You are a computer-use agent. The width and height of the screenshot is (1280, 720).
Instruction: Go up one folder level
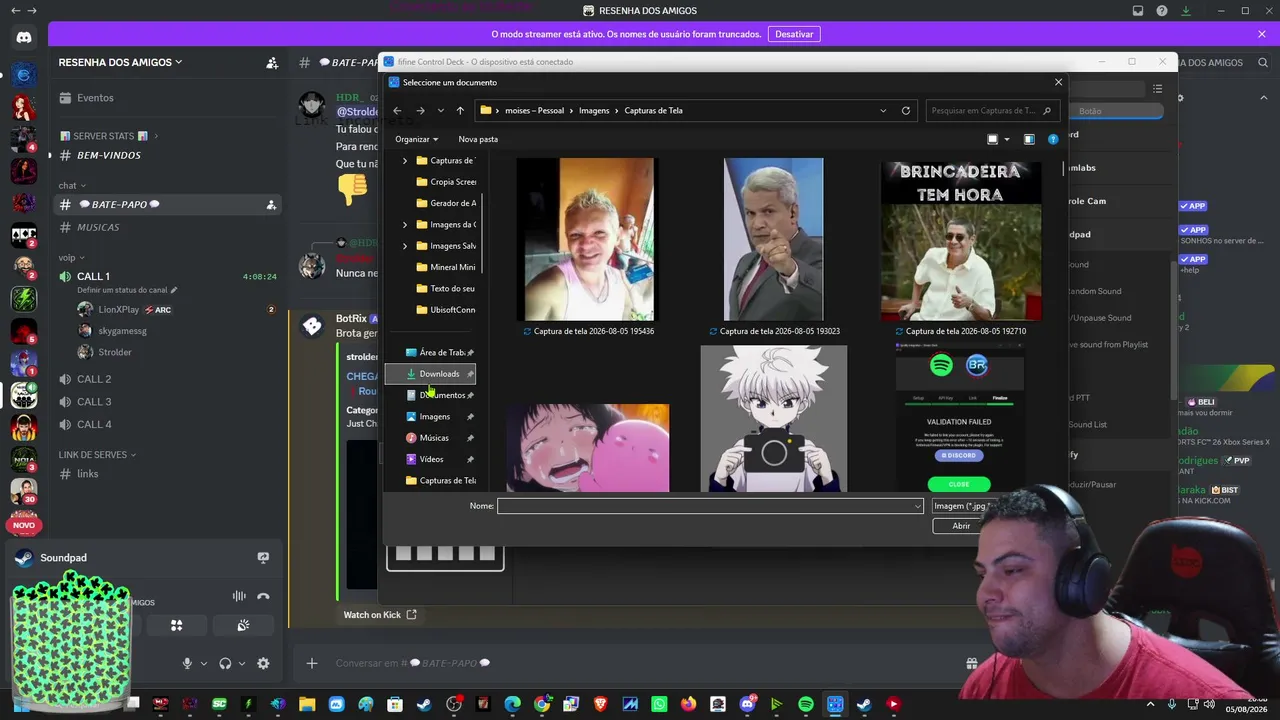pos(460,111)
